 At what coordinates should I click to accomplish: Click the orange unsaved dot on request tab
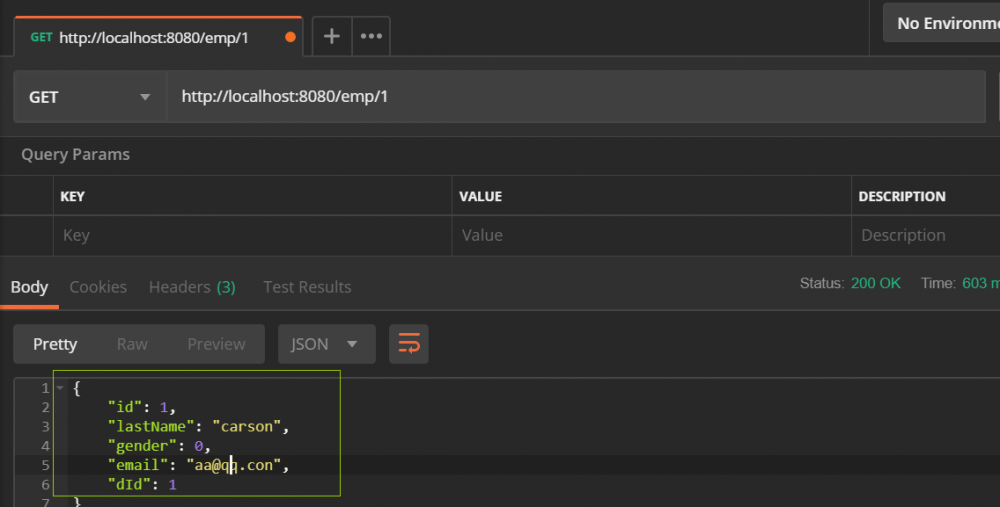tap(291, 37)
